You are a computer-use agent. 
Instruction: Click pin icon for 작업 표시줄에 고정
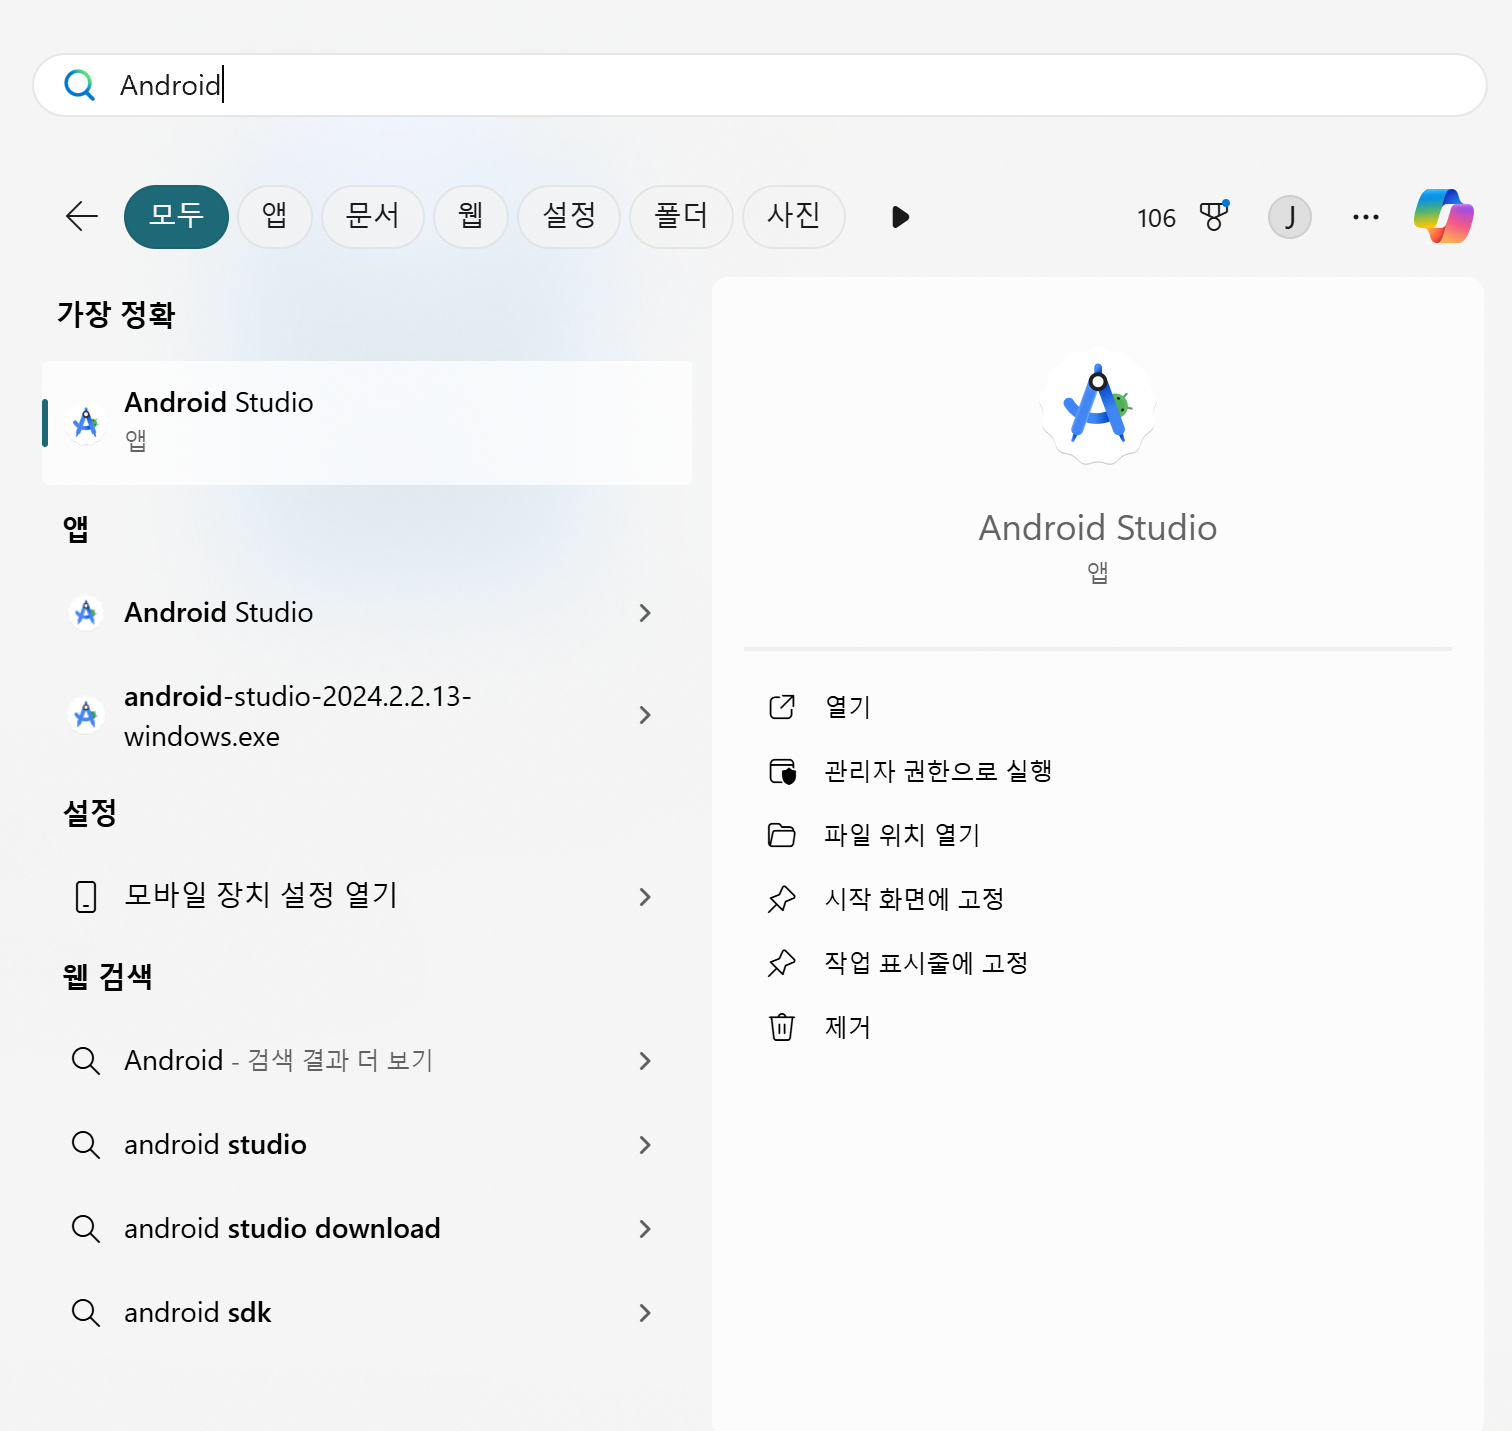click(x=781, y=963)
